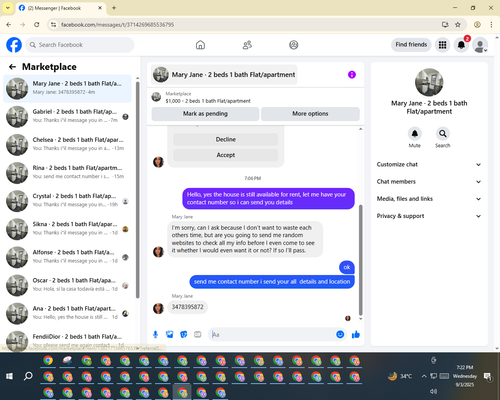The width and height of the screenshot is (500, 400).
Task: Open Crystal conversation in list
Action: coord(67,201)
